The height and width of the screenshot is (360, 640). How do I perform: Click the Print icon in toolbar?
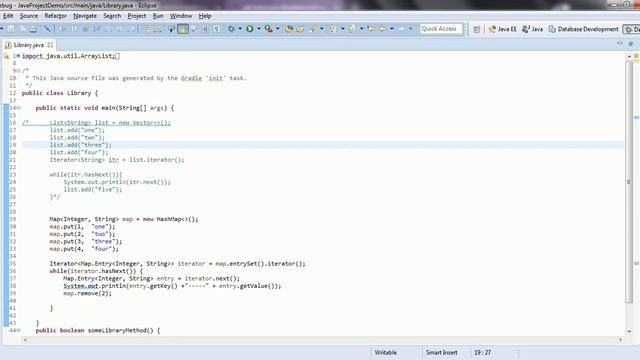tap(33, 29)
